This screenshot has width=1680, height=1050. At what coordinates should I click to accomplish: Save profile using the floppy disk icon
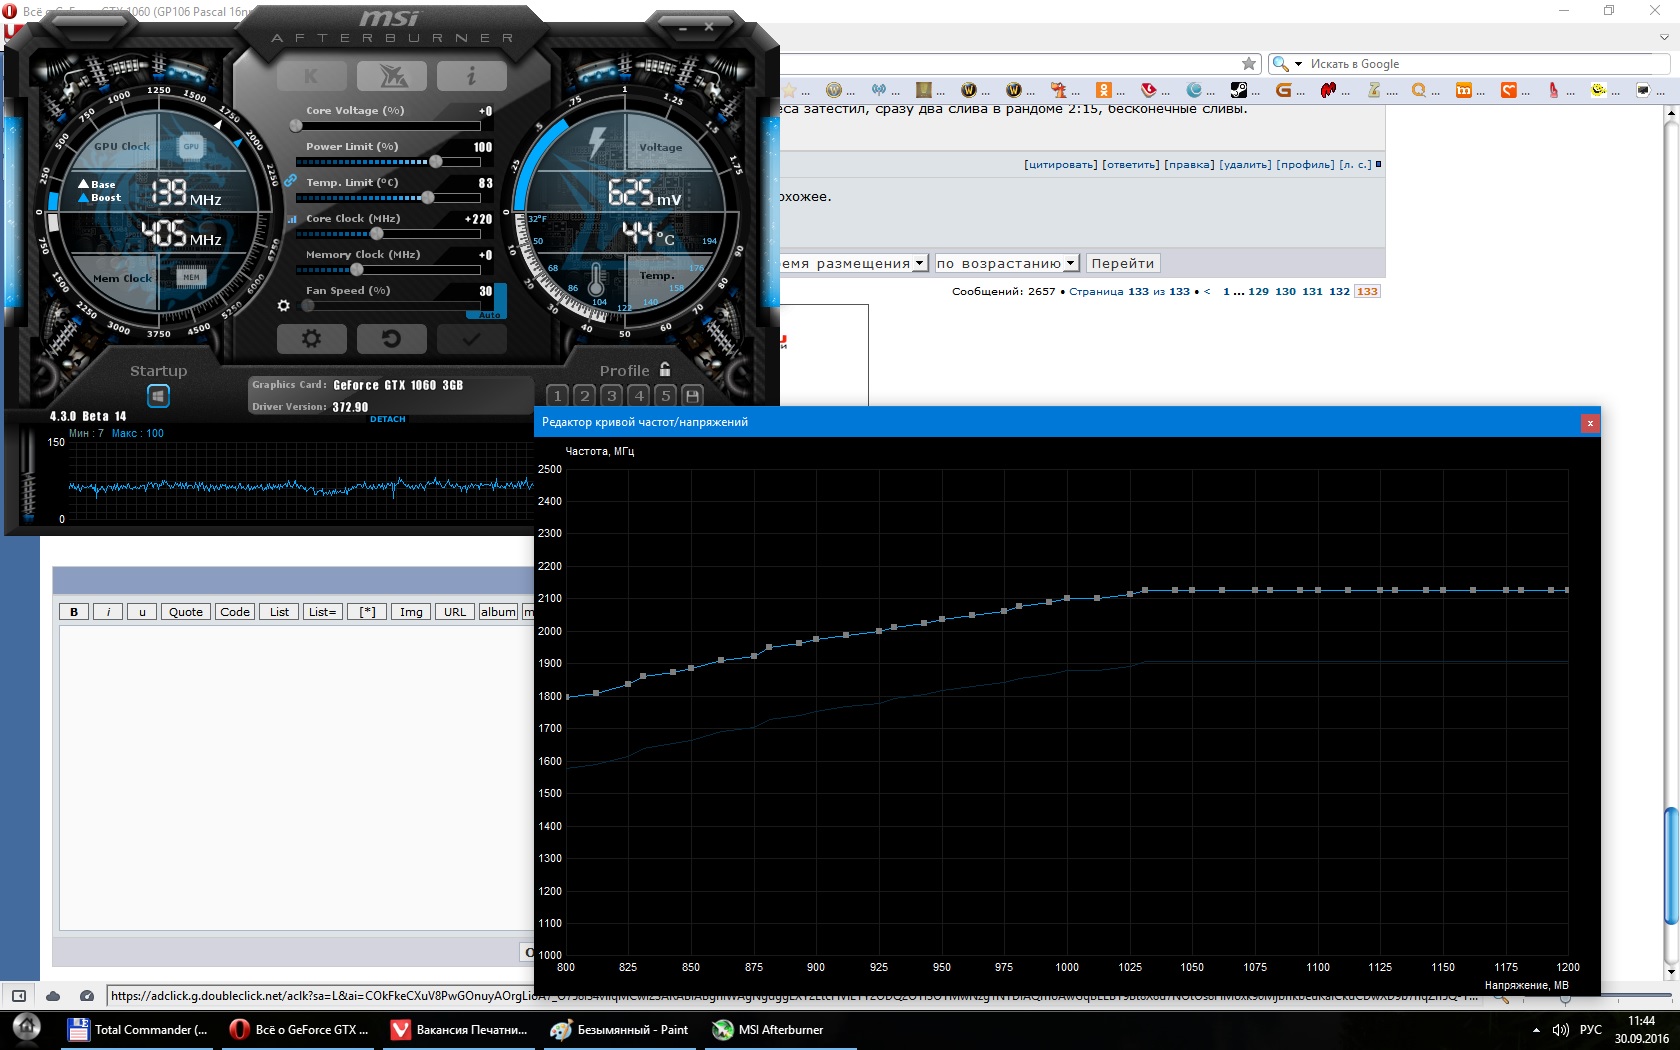[x=692, y=396]
